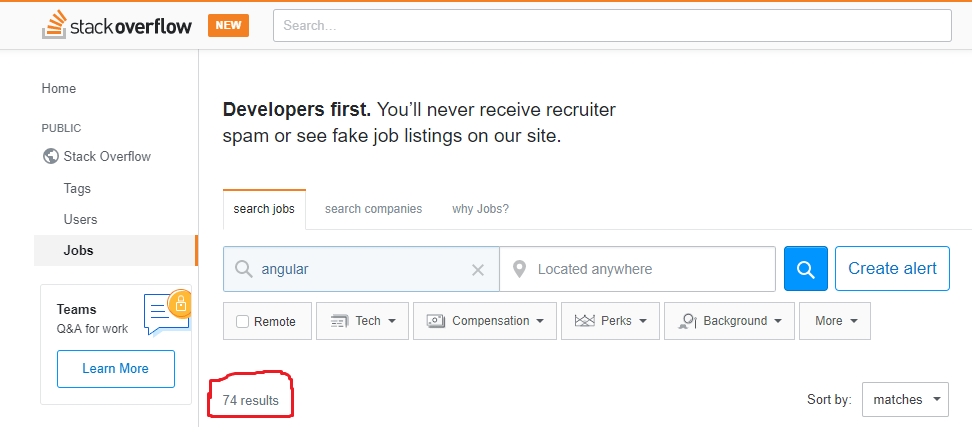Expand the Compensation filter dropdown
The height and width of the screenshot is (427, 972).
(485, 321)
